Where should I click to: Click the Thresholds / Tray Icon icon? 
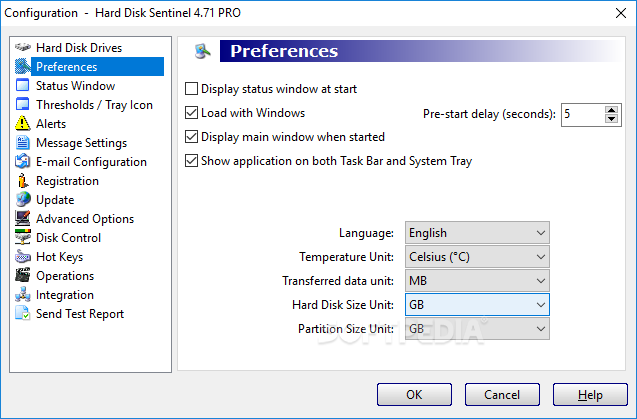coord(23,104)
